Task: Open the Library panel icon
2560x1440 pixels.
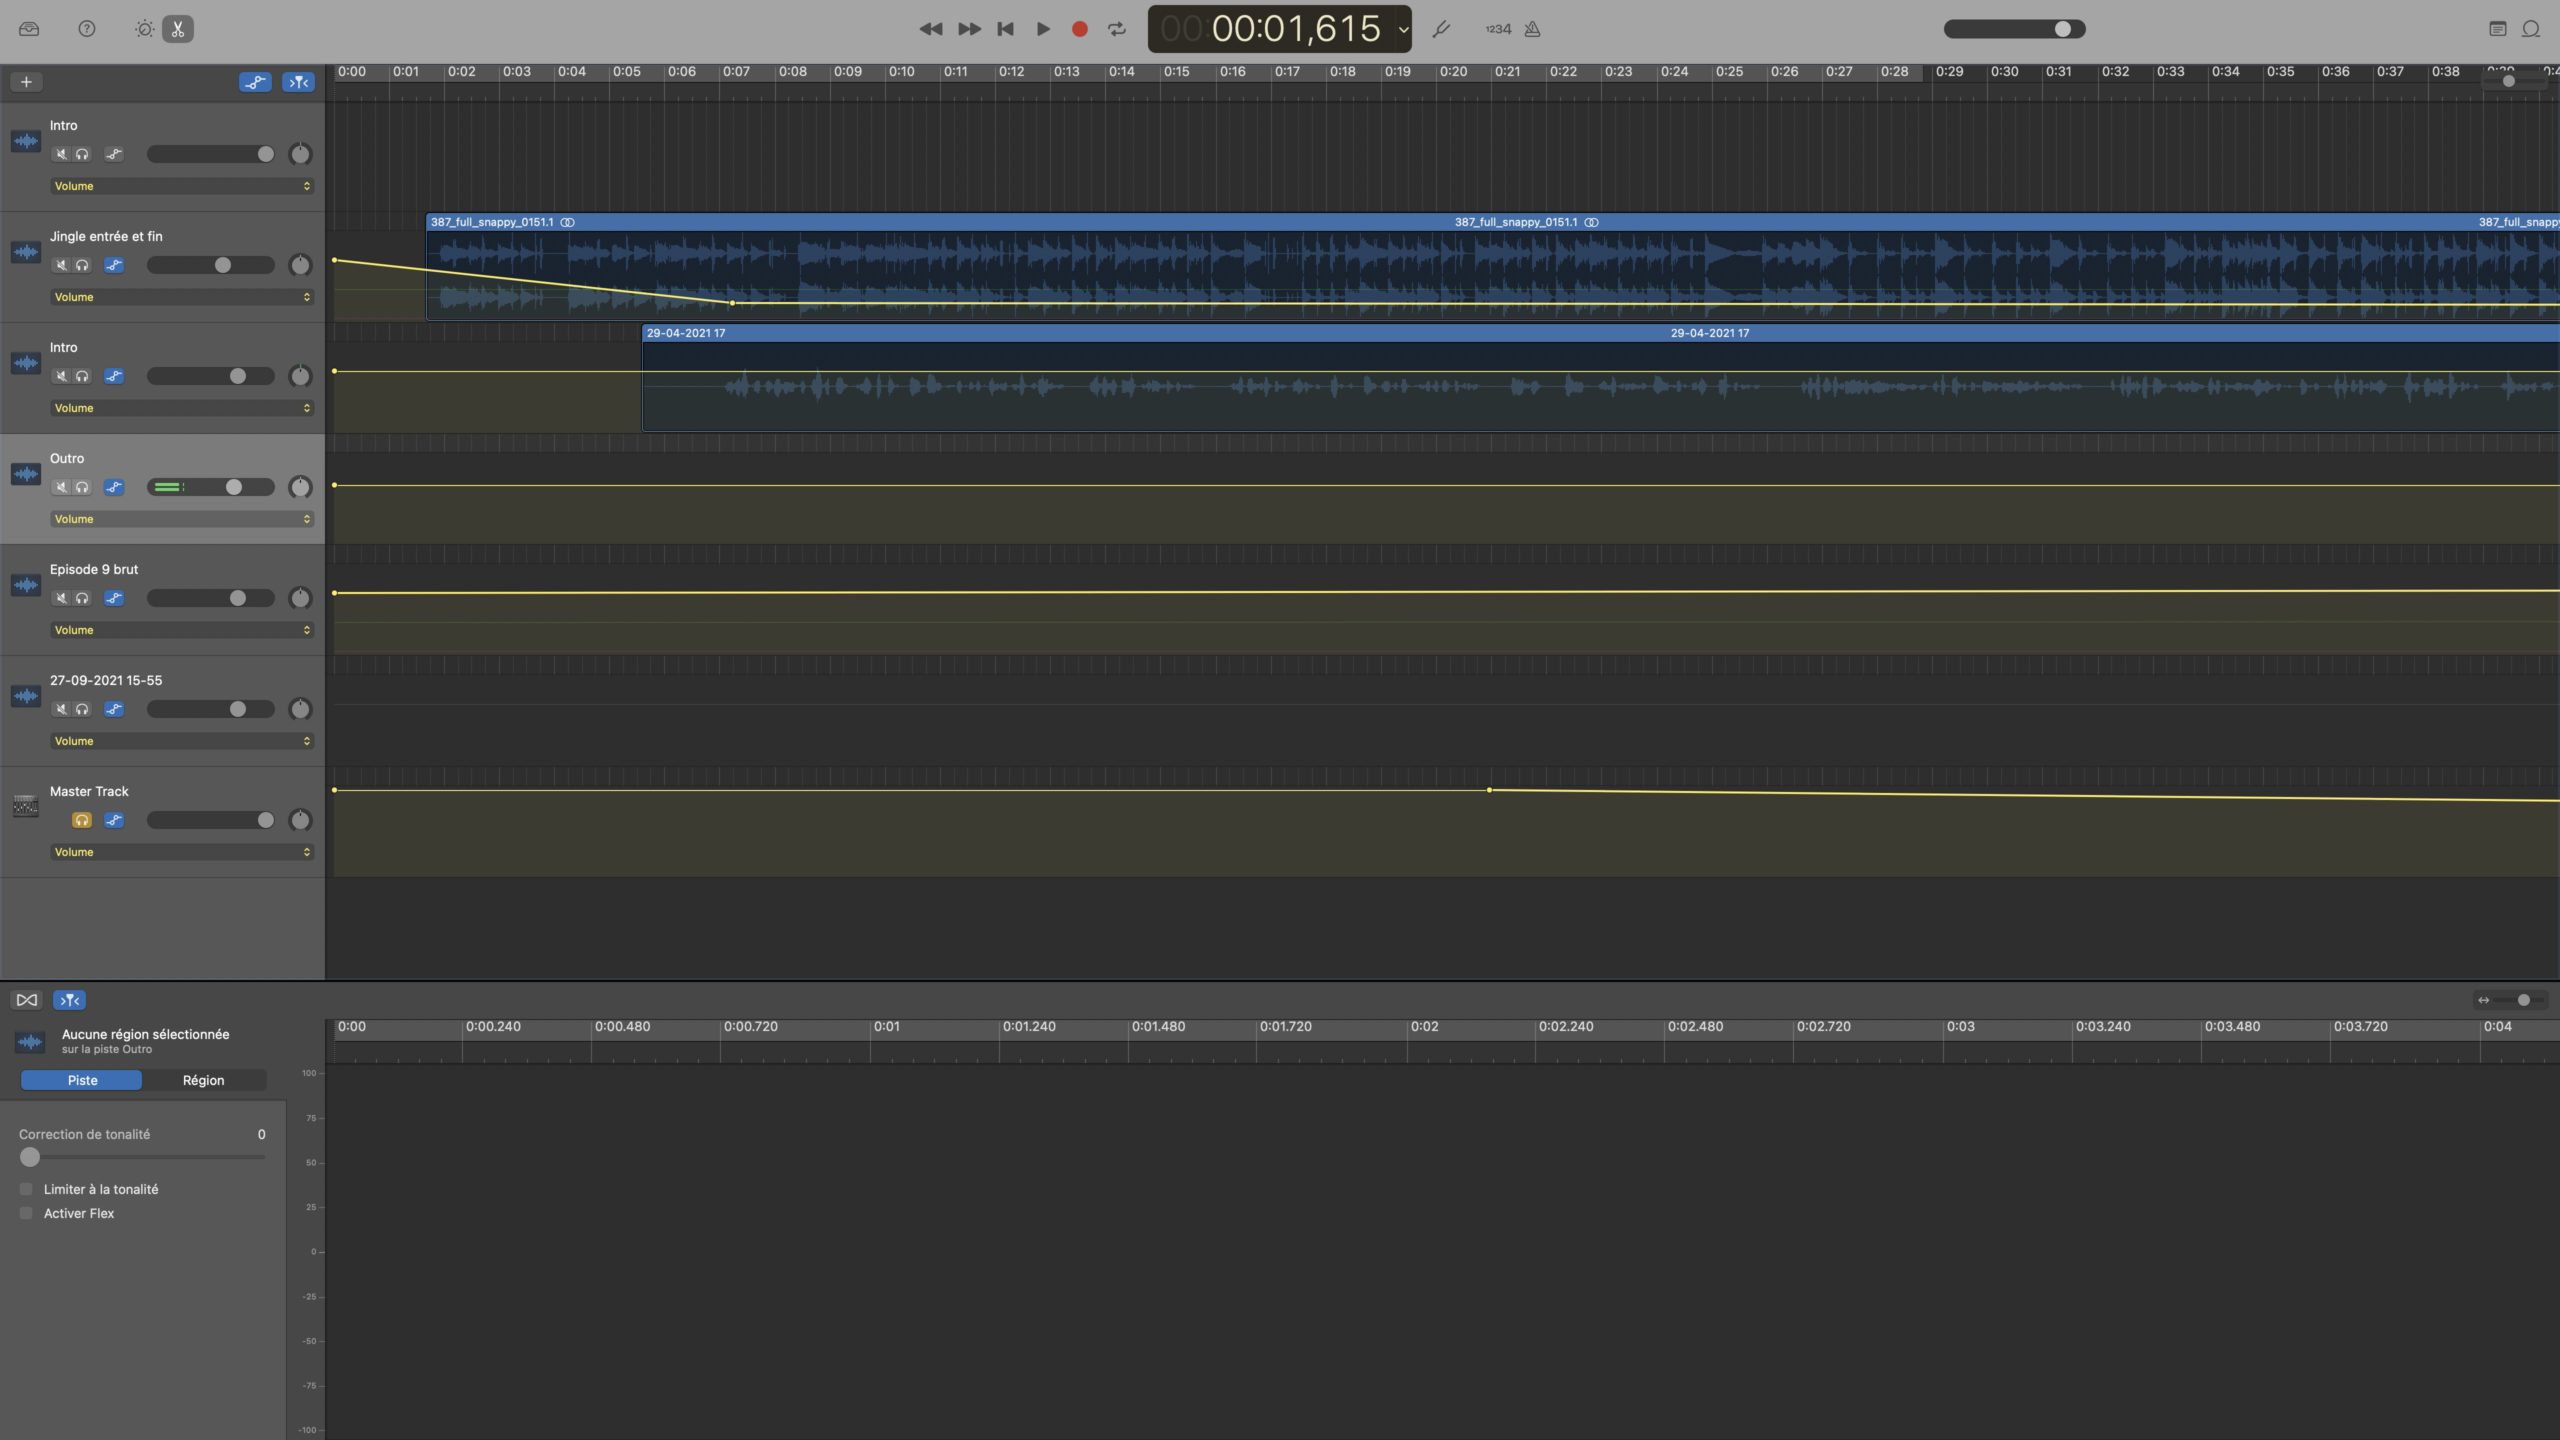Action: pyautogui.click(x=29, y=29)
